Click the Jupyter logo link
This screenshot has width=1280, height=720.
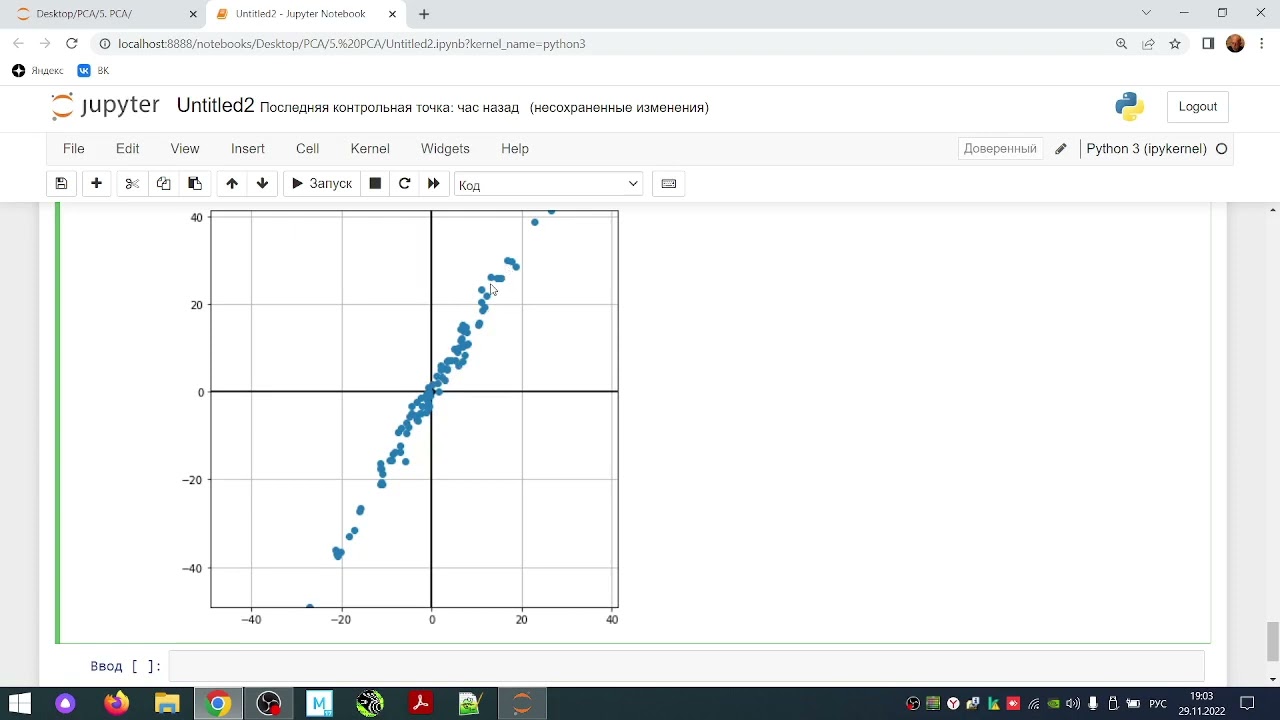coord(106,106)
